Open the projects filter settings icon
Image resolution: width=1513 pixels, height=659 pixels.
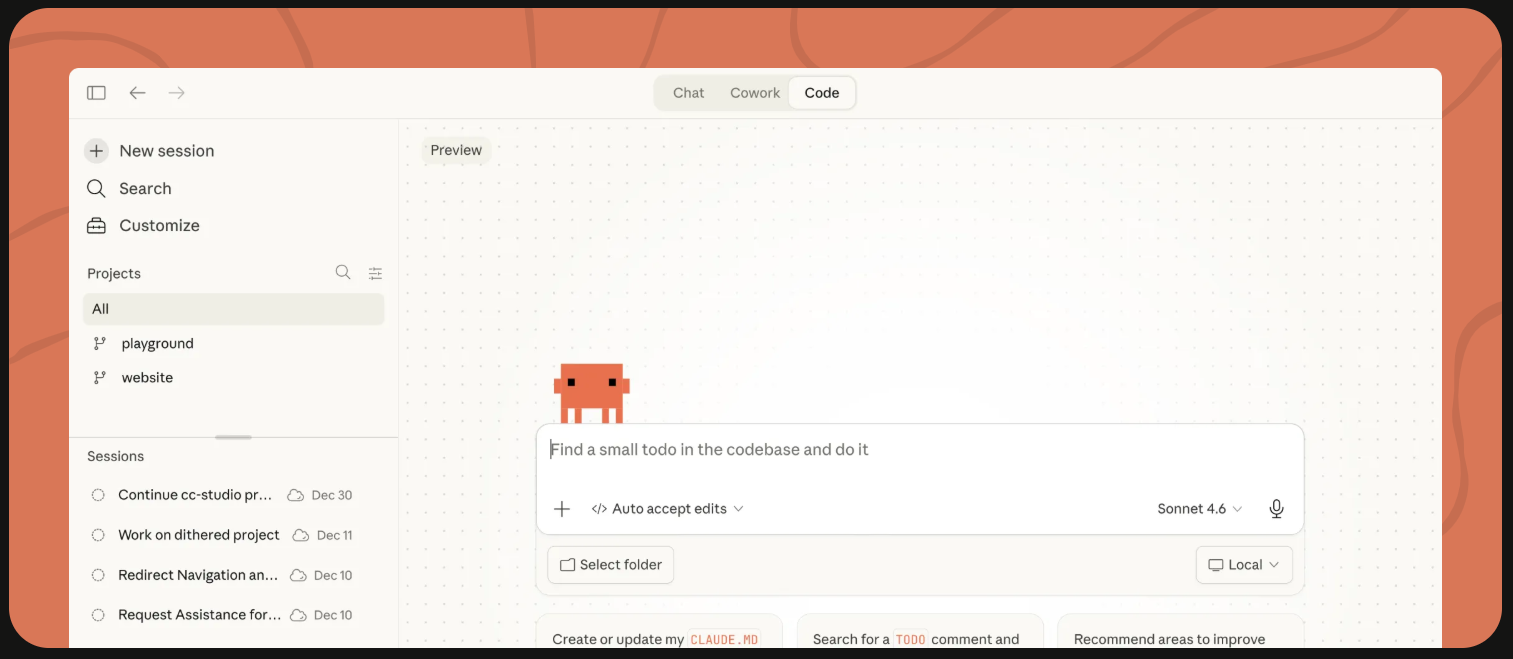pos(375,273)
